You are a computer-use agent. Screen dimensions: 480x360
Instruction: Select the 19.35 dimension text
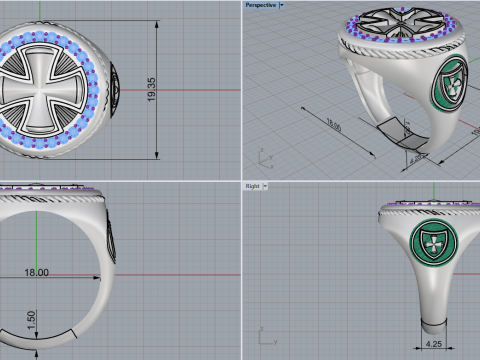click(151, 90)
